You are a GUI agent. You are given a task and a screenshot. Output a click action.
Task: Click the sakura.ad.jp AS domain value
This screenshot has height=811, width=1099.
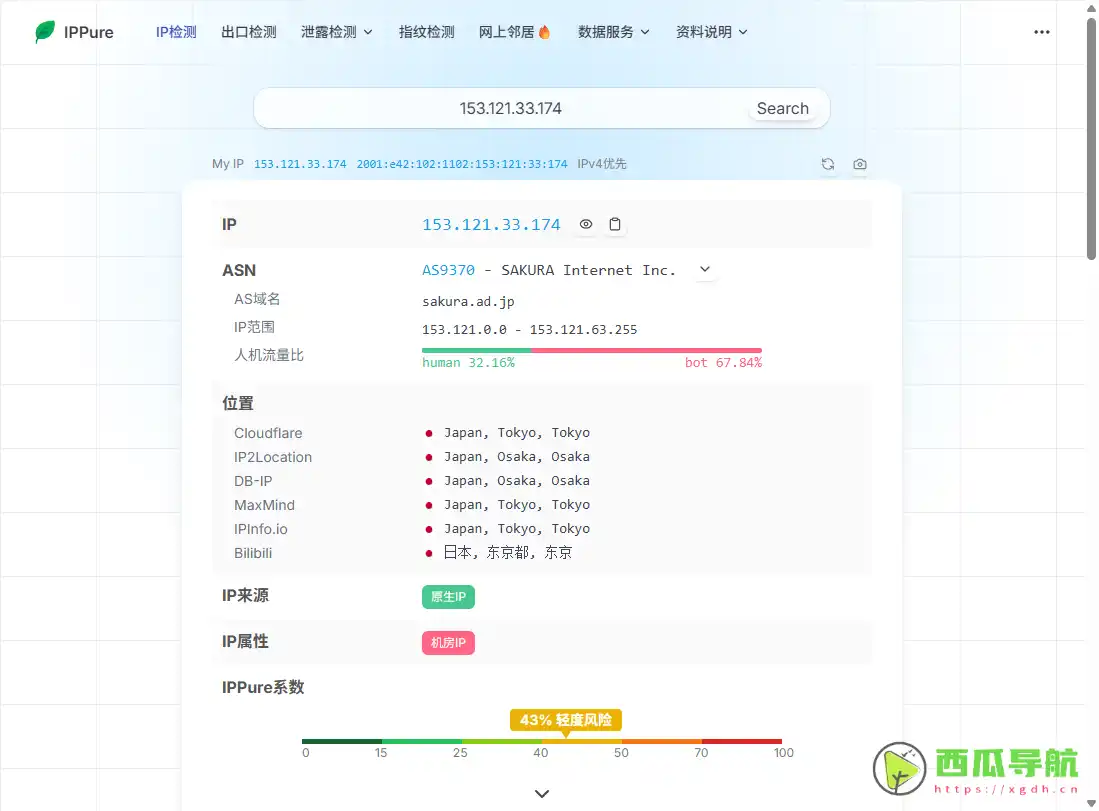[468, 301]
